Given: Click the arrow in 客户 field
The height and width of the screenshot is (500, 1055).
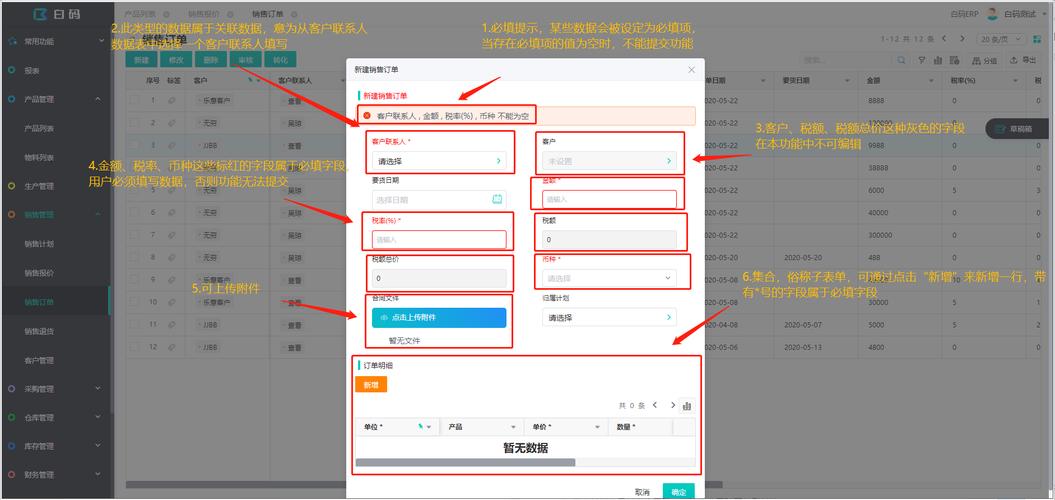Looking at the screenshot, I should click(x=668, y=161).
